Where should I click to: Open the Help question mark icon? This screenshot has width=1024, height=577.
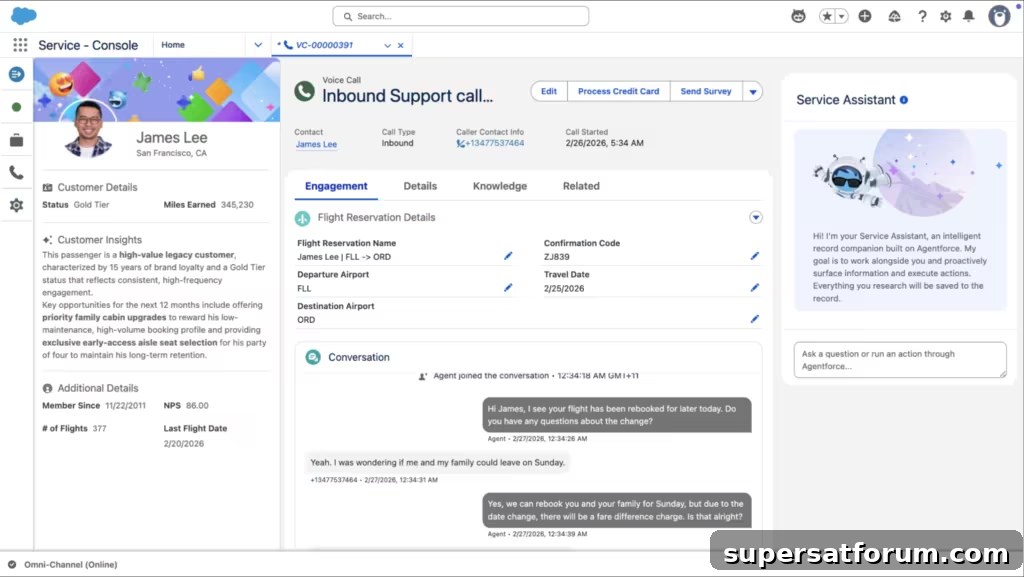coord(921,16)
